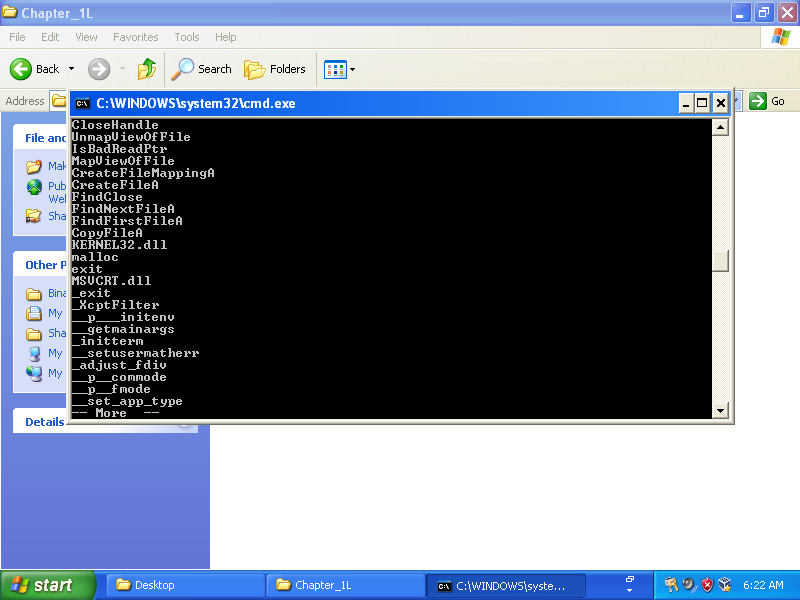Click the Views toolbar icon
The width and height of the screenshot is (800, 600).
334,69
